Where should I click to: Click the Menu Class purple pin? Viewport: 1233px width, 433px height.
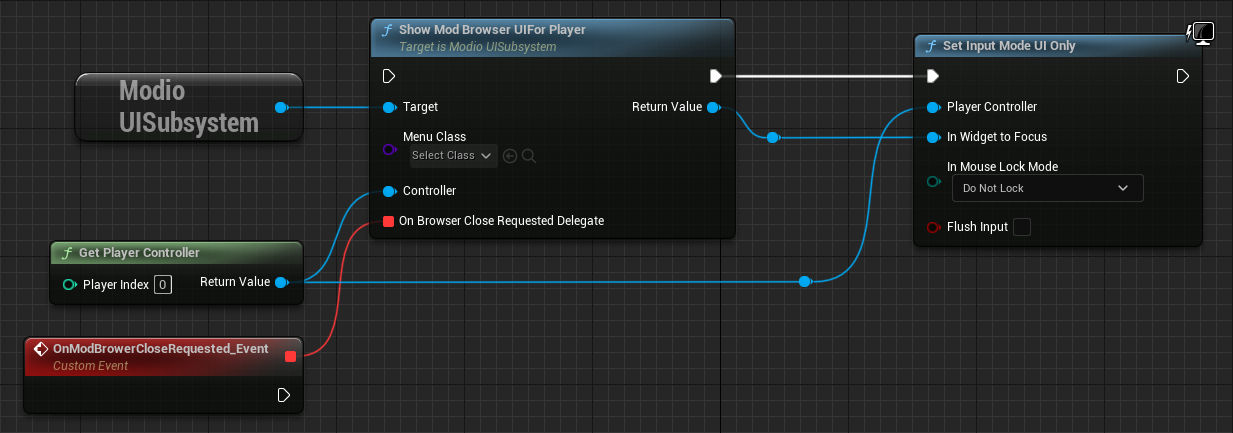(389, 150)
